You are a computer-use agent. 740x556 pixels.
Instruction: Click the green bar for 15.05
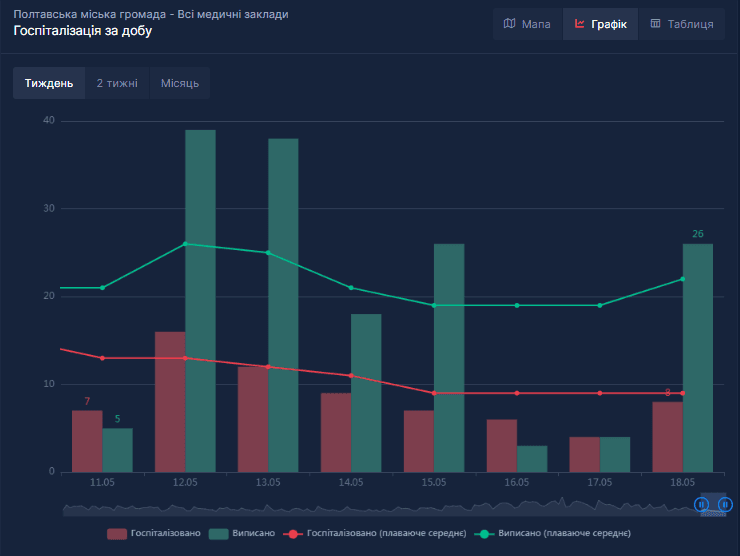449,358
